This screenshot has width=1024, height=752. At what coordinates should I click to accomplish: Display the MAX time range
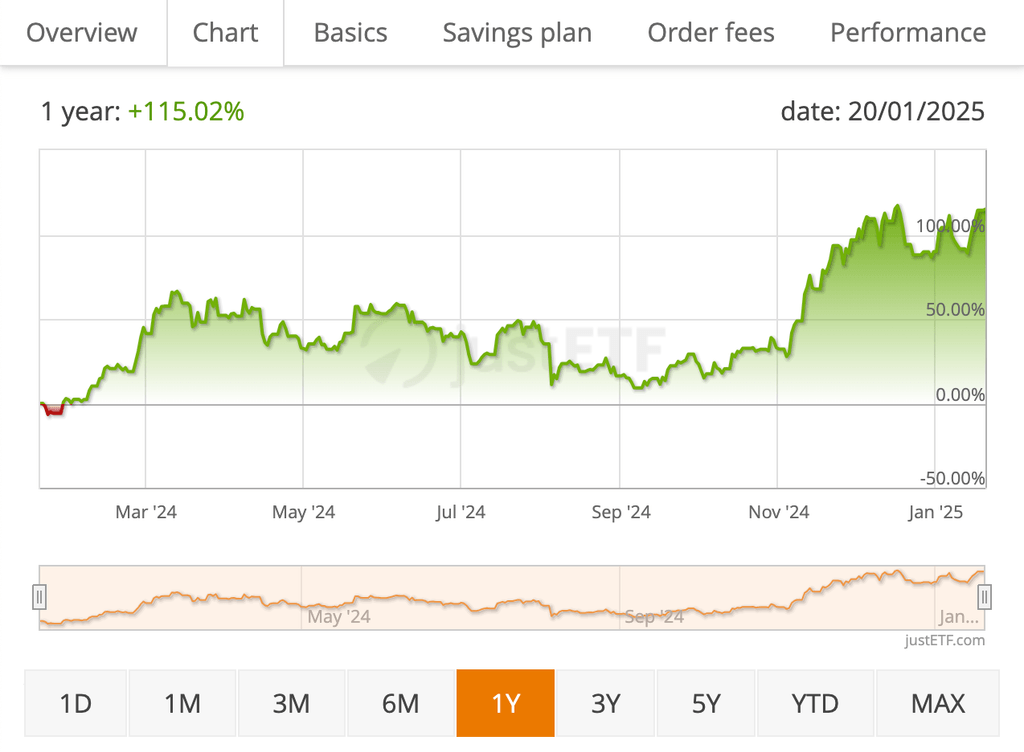click(x=937, y=703)
